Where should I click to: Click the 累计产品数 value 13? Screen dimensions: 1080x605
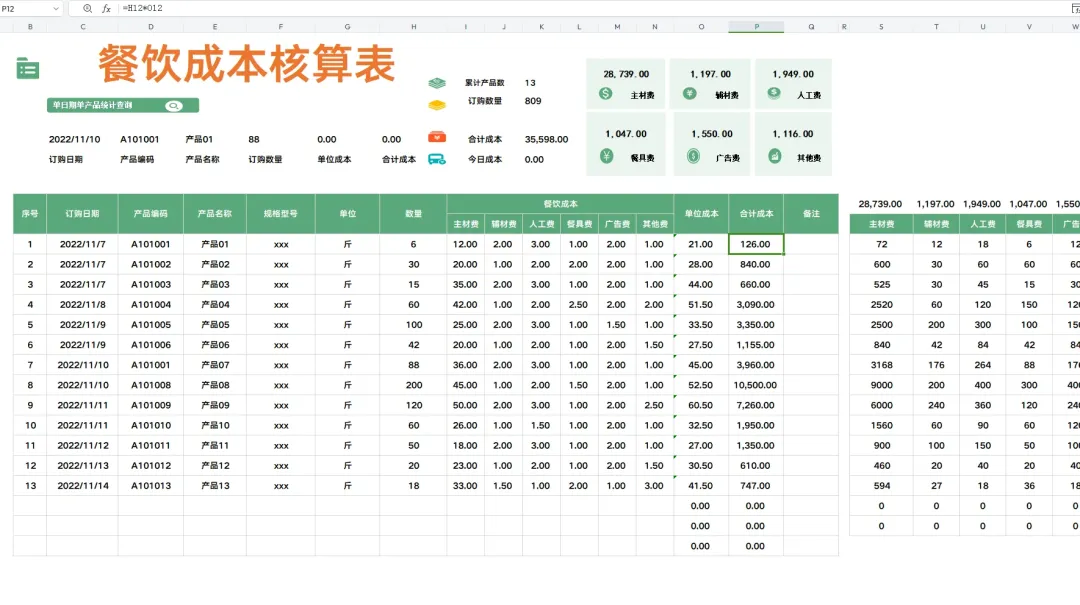tap(530, 83)
